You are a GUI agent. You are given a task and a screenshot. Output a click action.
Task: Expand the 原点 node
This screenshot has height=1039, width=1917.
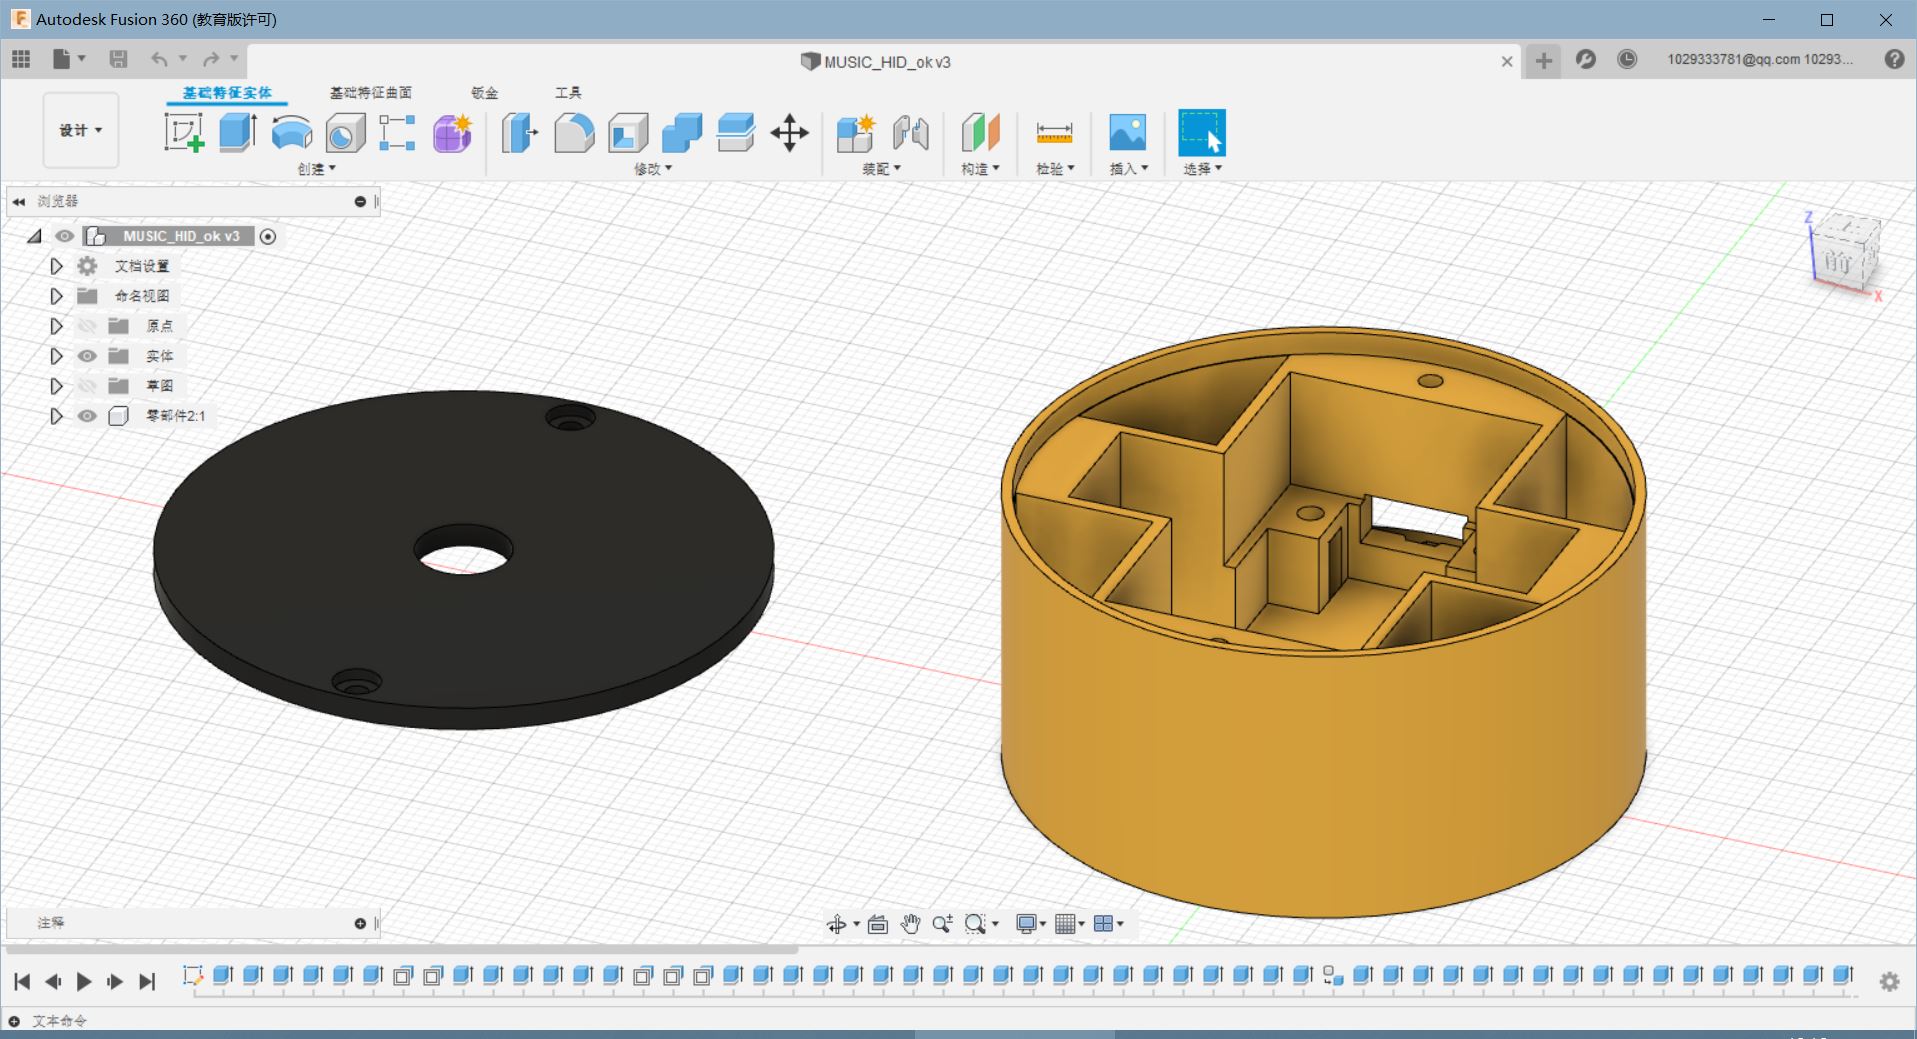point(56,326)
